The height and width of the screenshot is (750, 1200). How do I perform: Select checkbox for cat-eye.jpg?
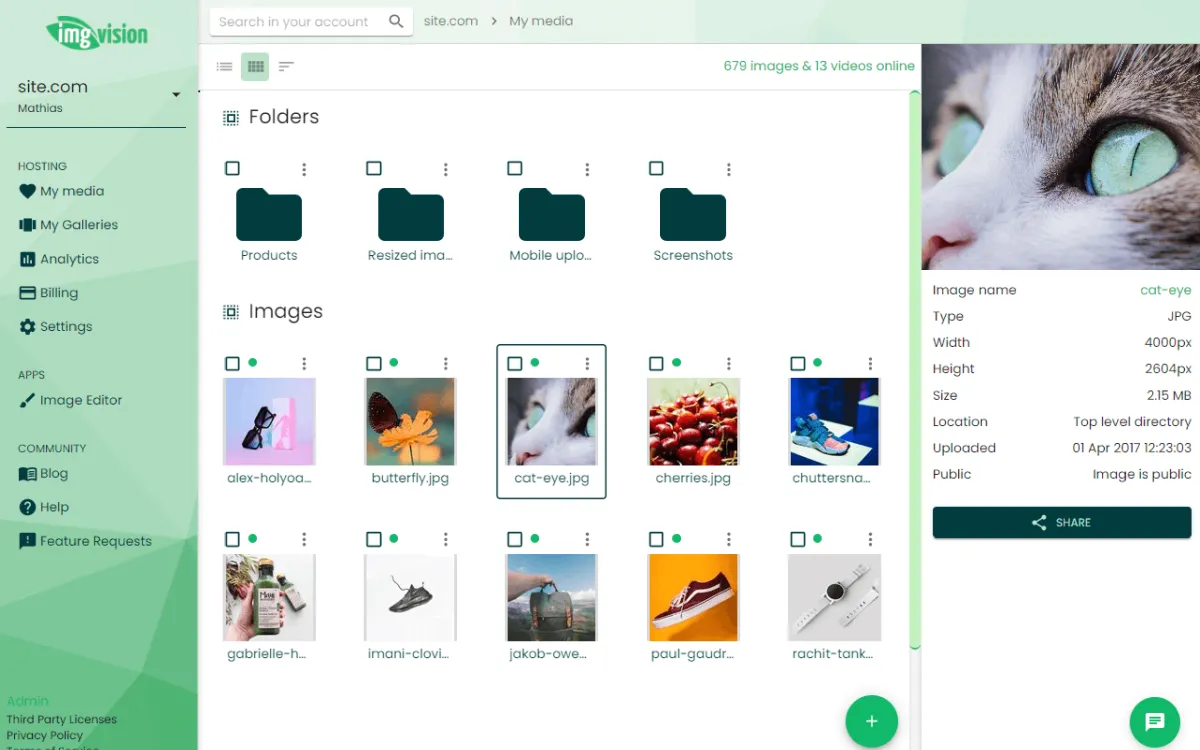pyautogui.click(x=515, y=364)
